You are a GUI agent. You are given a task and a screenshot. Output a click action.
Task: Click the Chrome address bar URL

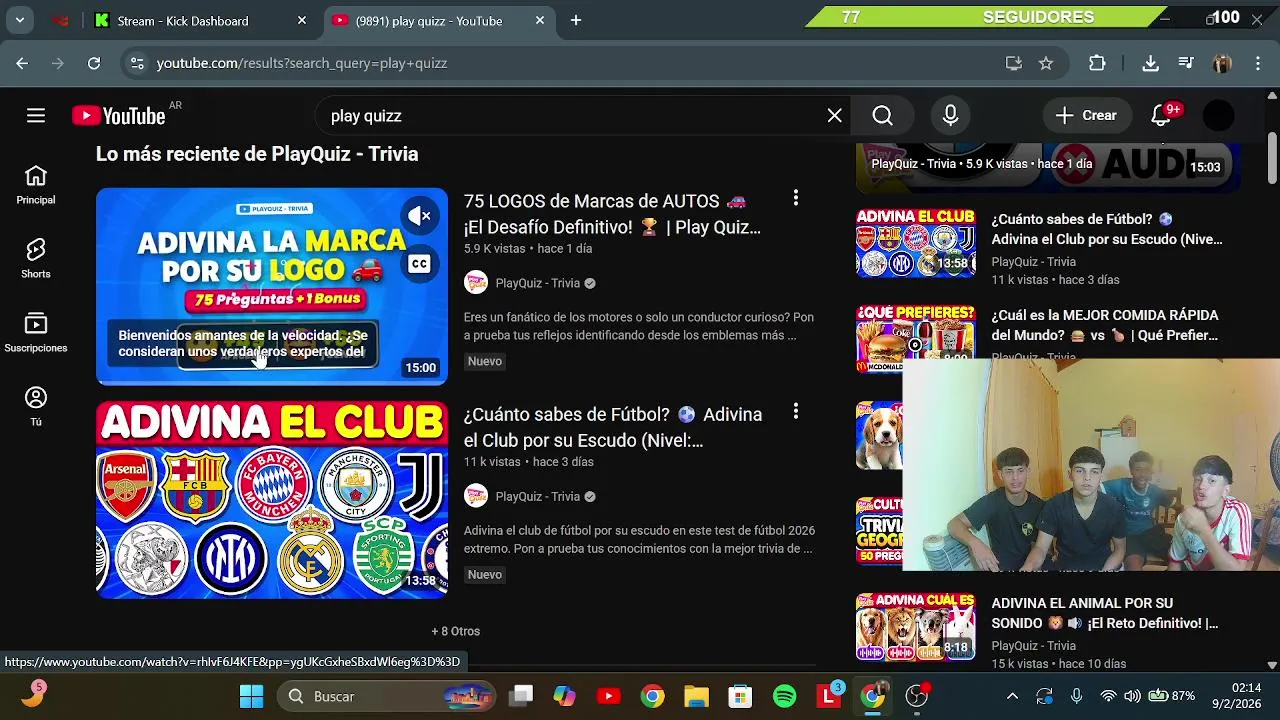tap(302, 63)
